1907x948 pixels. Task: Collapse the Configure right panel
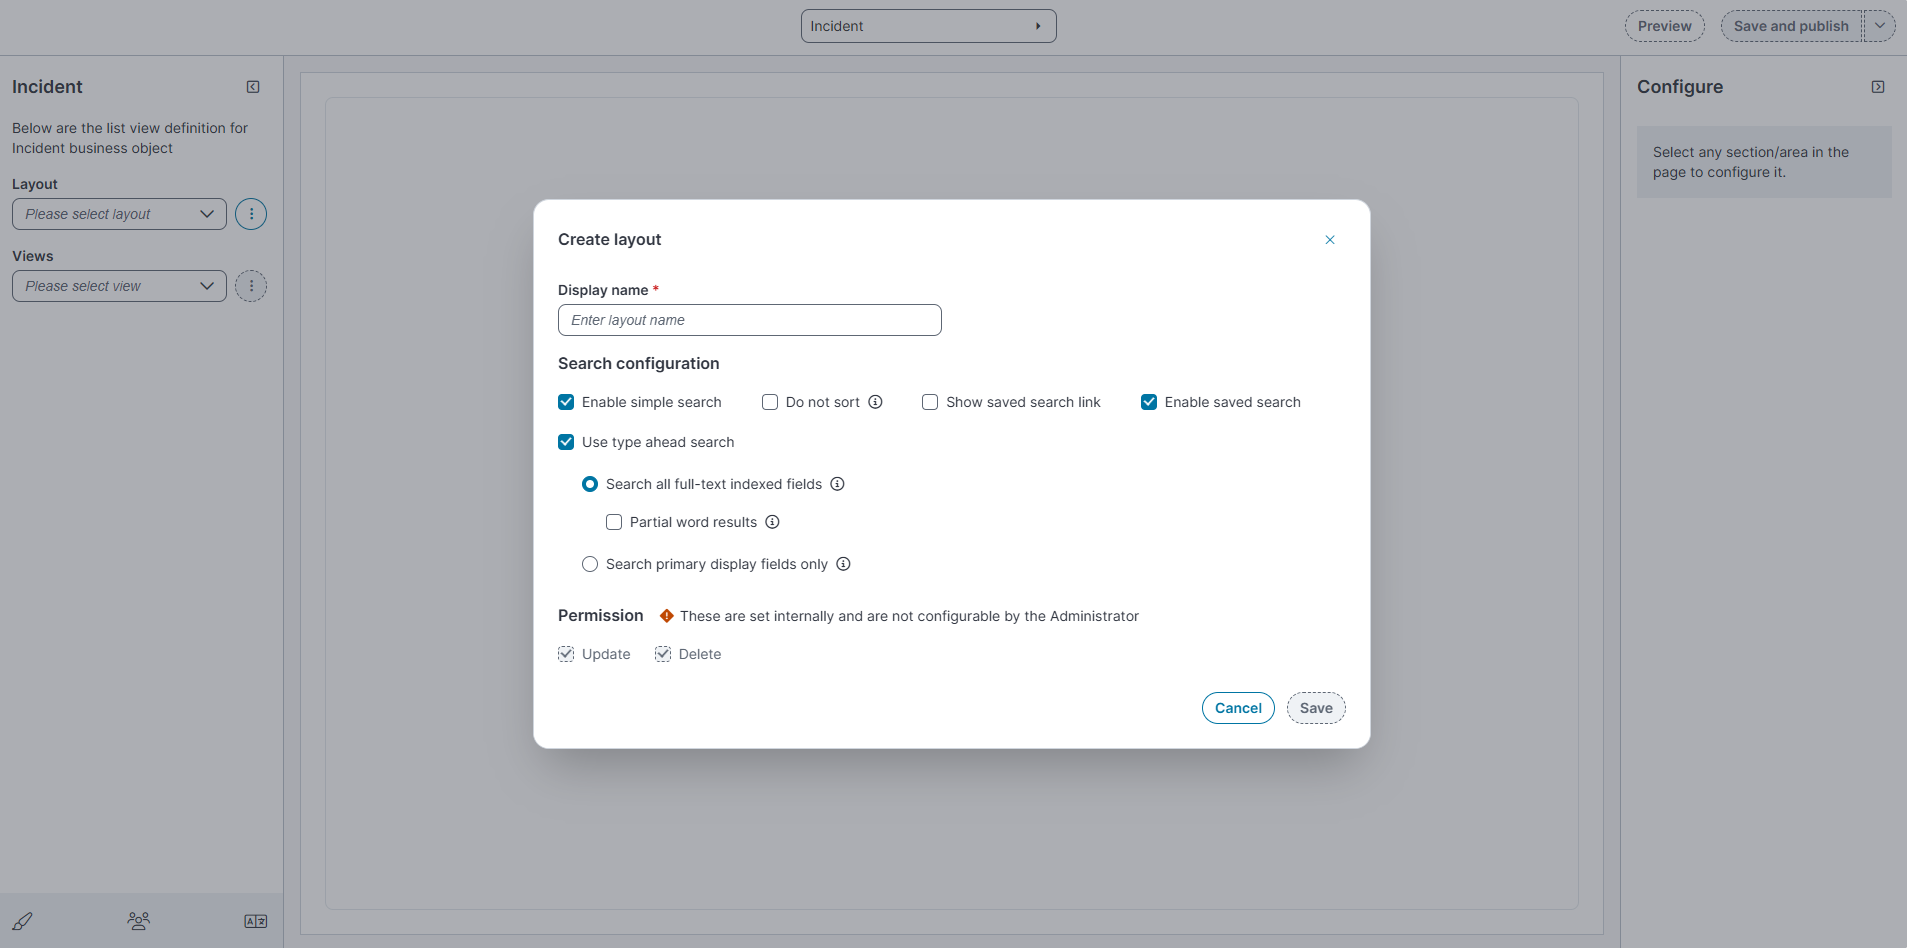point(1878,87)
